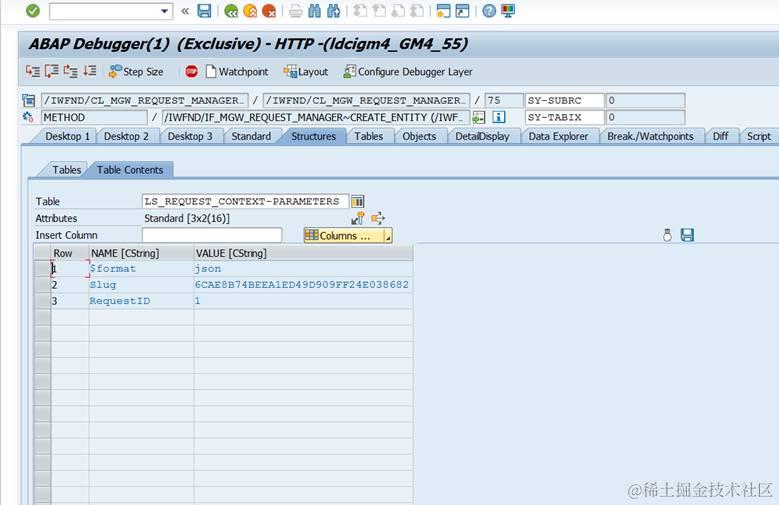Create a Watchpoint
This screenshot has width=779, height=505.
(x=237, y=72)
